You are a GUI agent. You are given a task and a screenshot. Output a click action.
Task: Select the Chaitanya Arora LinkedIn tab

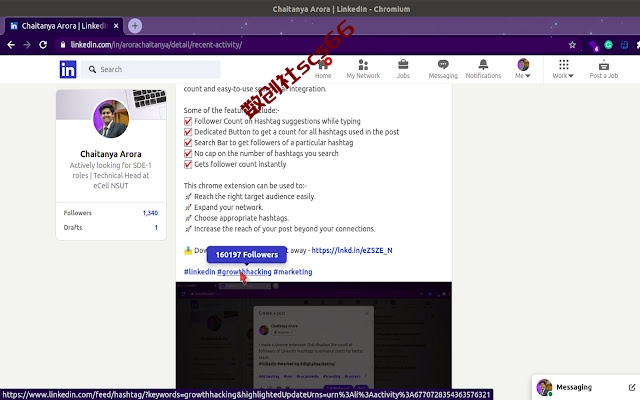click(64, 26)
